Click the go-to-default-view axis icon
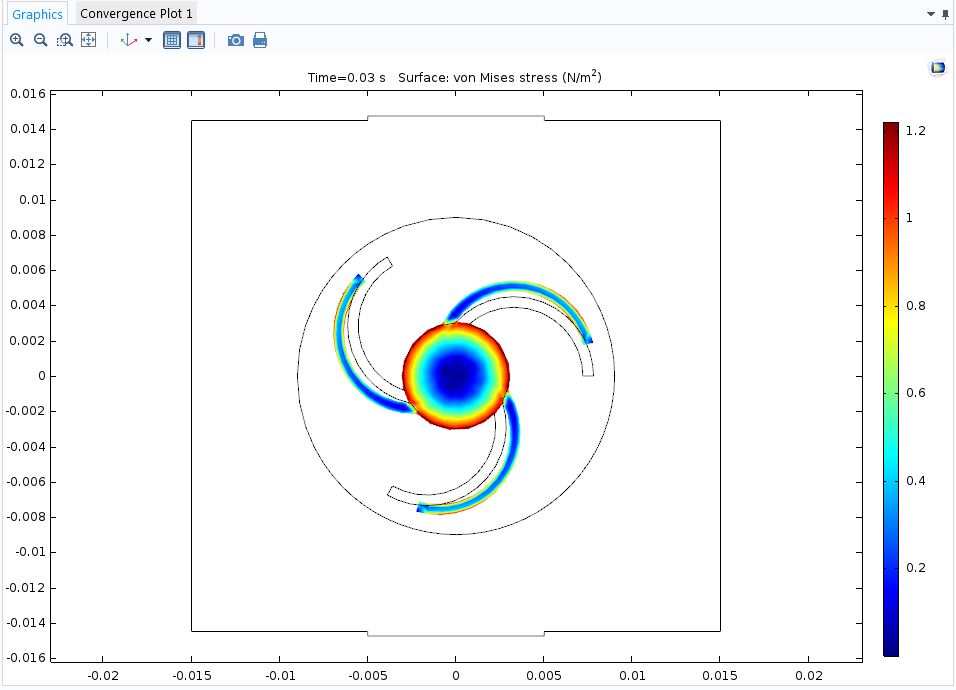Image resolution: width=956 pixels, height=690 pixels. point(129,40)
